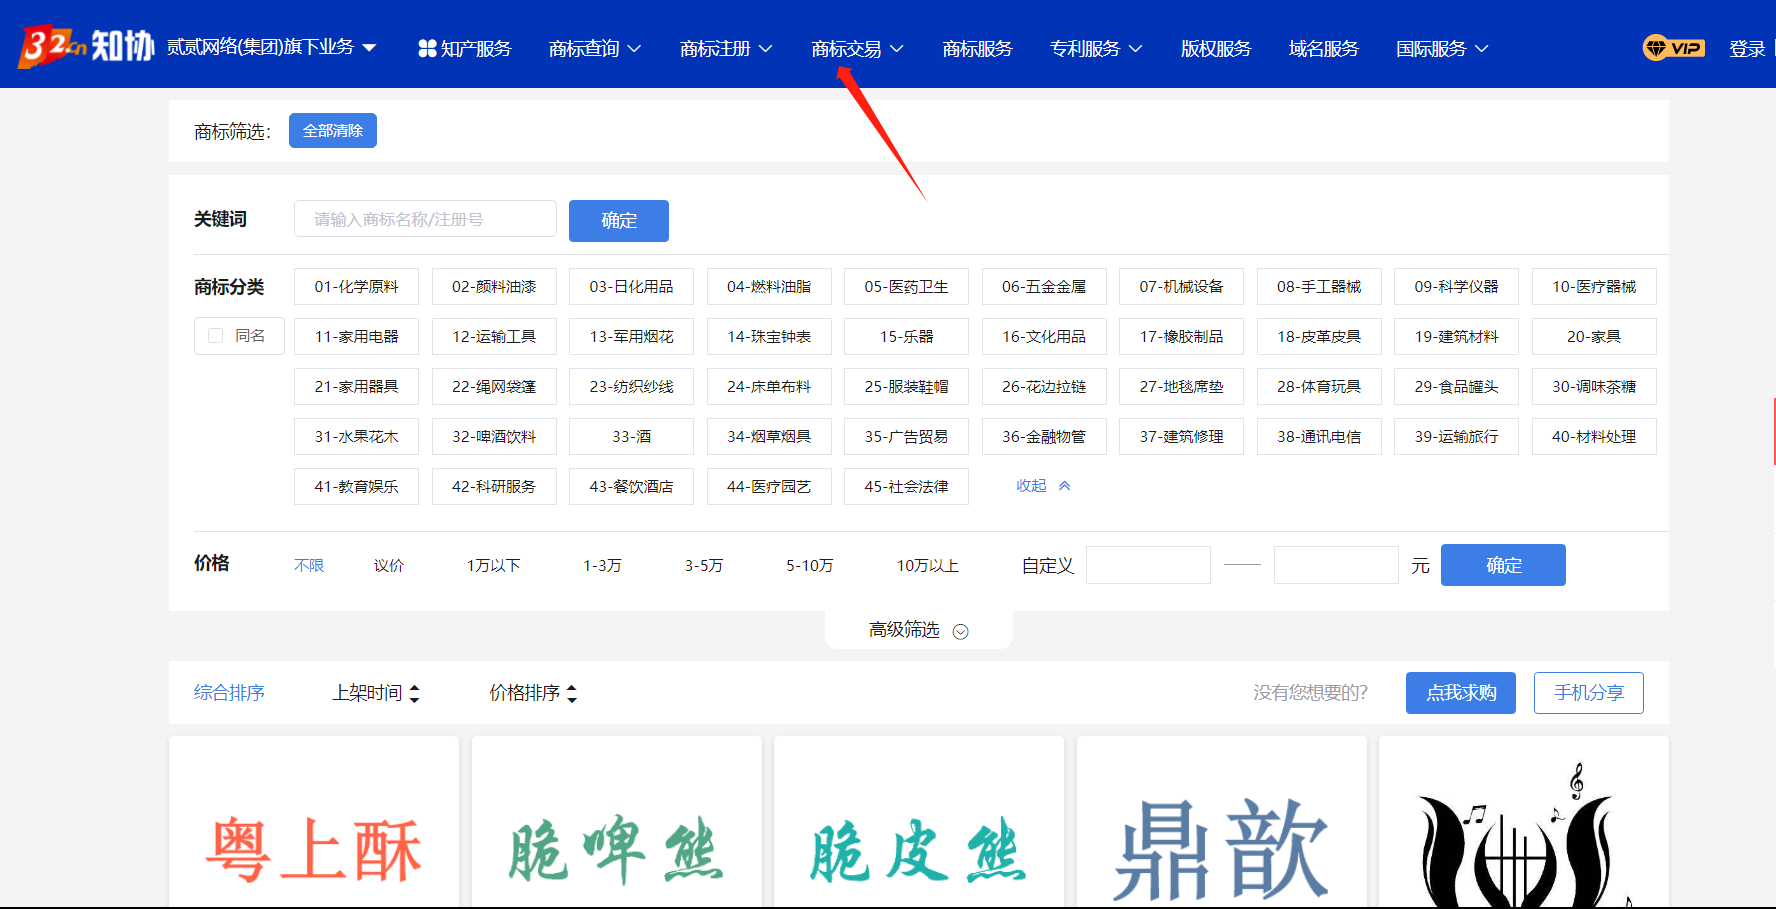Open the 商标注册 dropdown menu

[x=726, y=48]
